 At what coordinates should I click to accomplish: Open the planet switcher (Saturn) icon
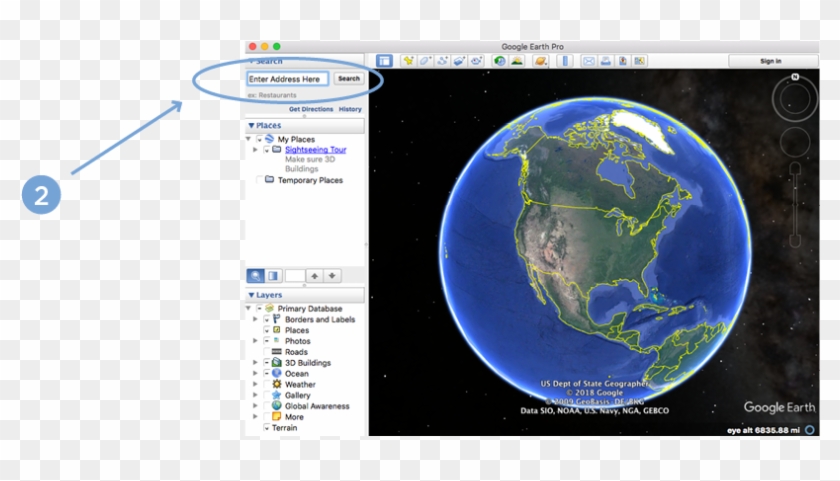[x=541, y=61]
